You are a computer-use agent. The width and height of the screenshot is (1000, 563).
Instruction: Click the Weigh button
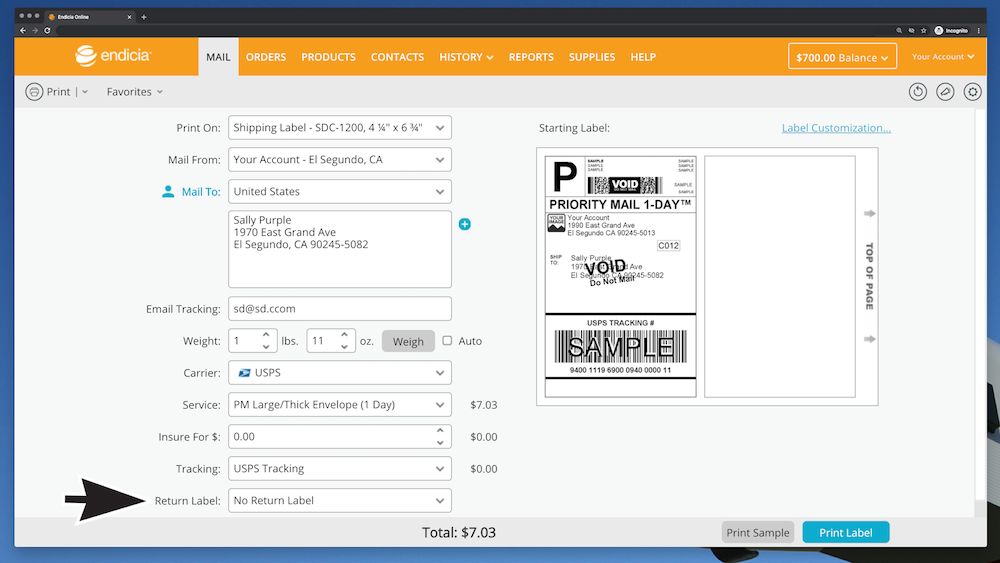[408, 341]
